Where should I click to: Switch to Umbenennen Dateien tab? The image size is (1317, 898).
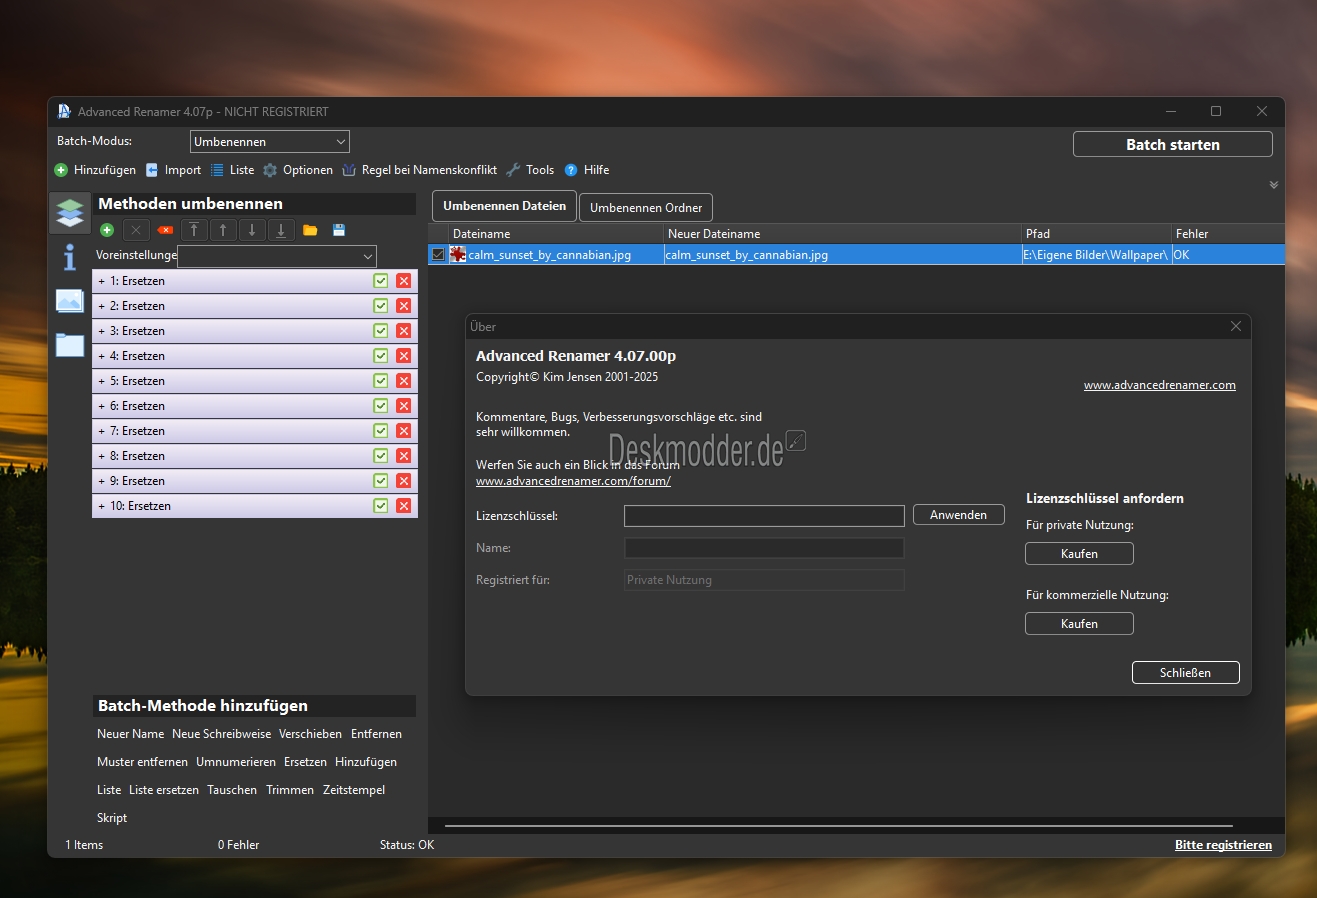pos(504,206)
